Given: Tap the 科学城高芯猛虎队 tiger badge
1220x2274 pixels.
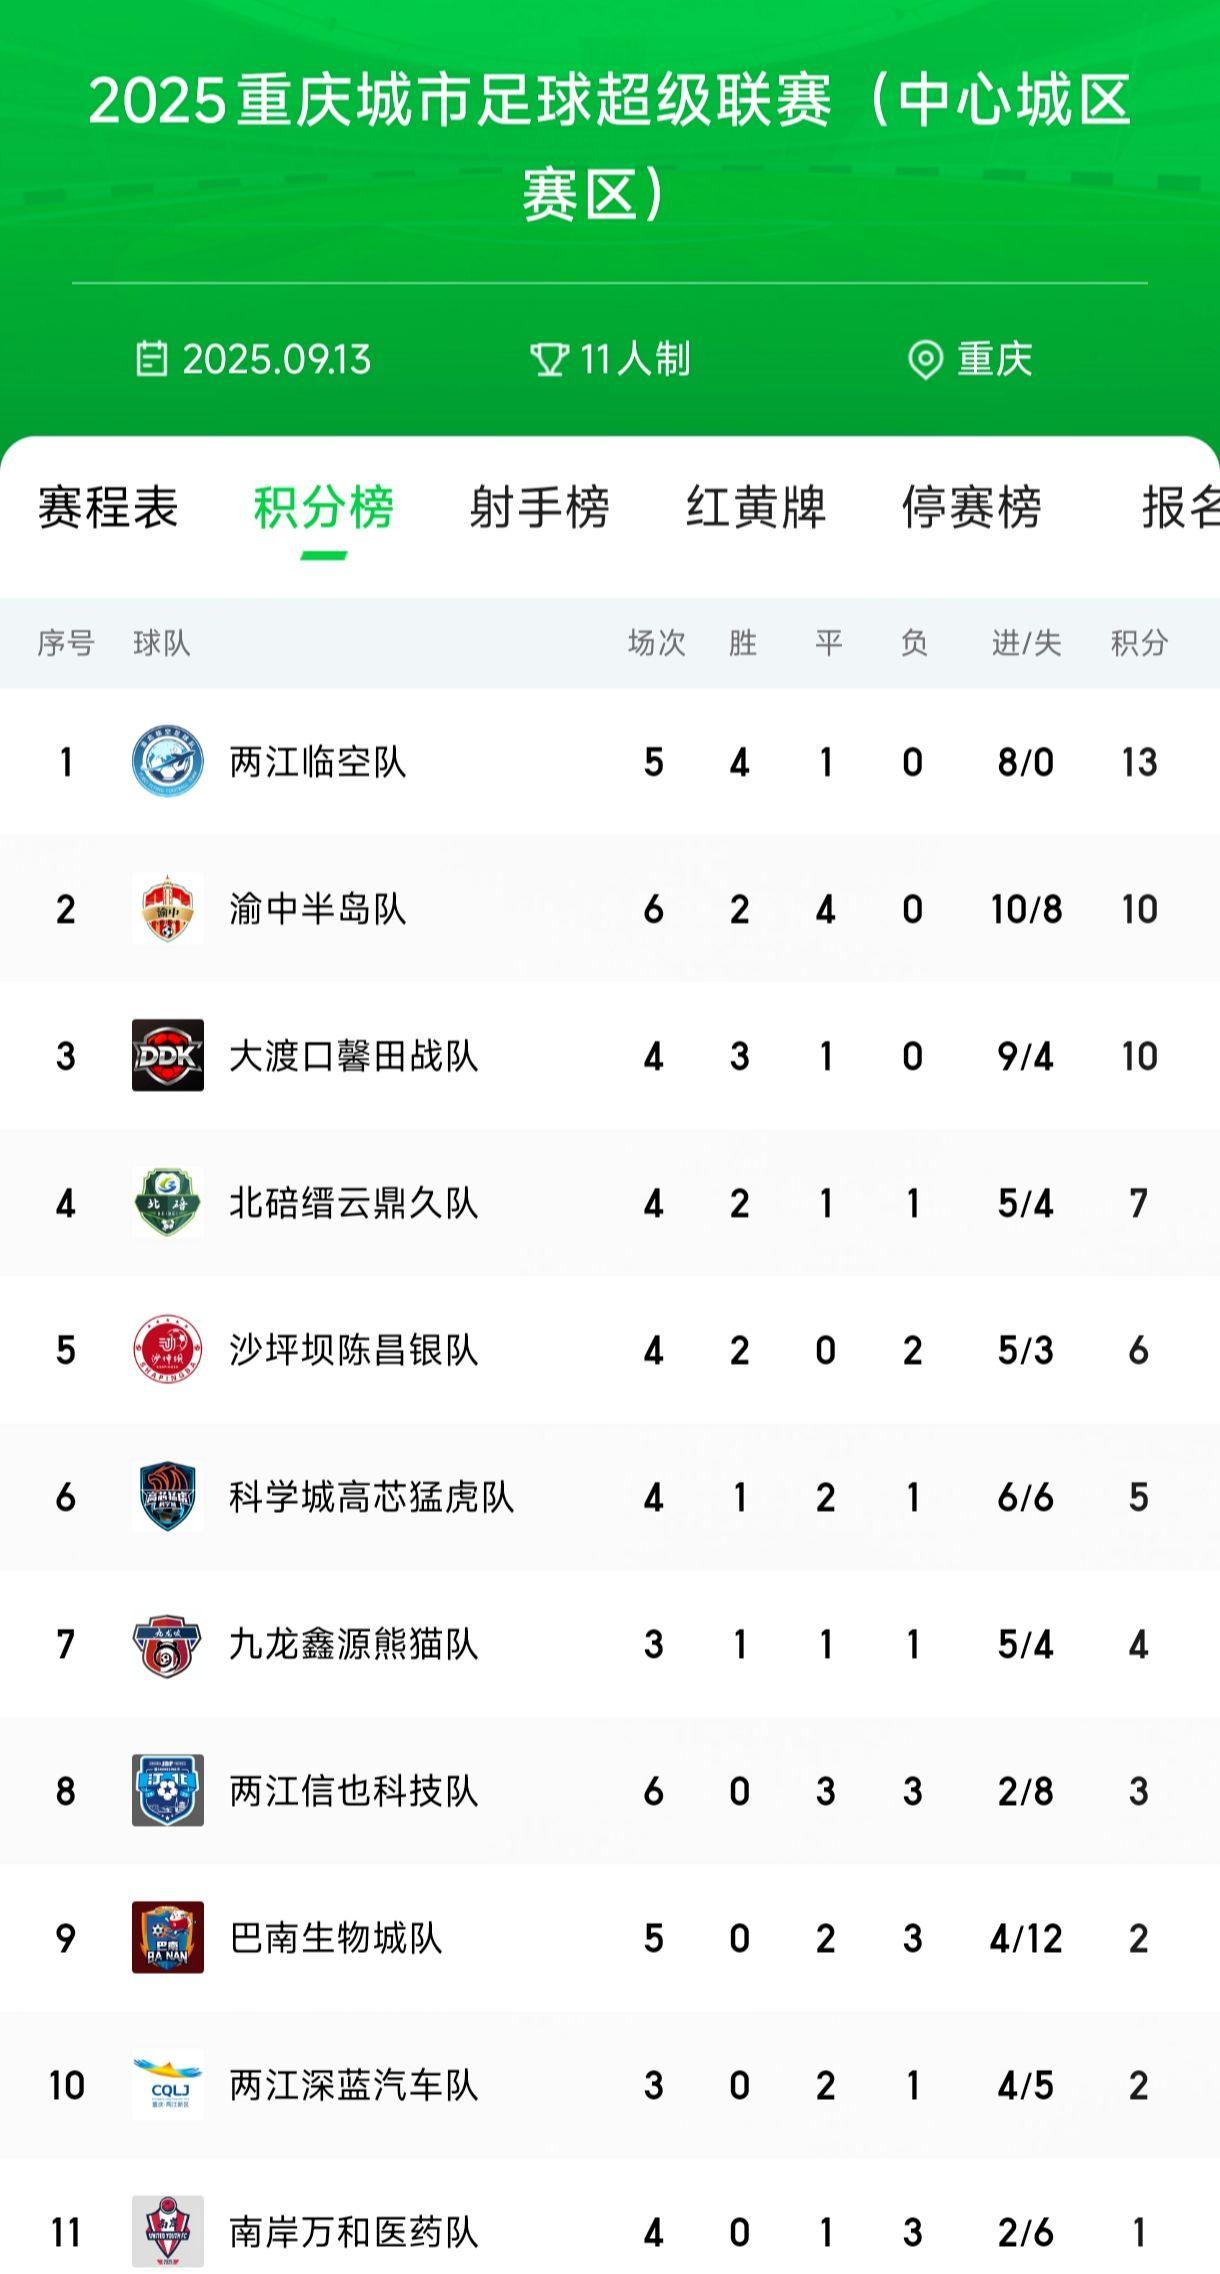Looking at the screenshot, I should (x=168, y=1497).
